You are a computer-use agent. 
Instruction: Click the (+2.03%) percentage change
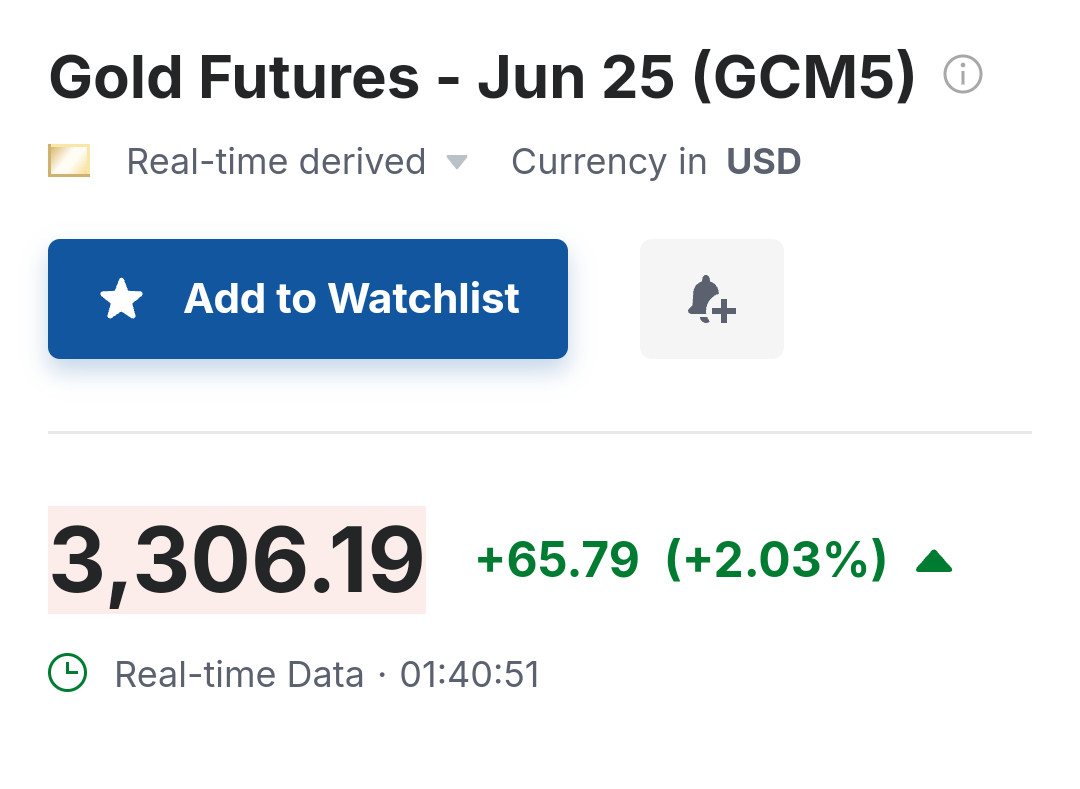click(776, 560)
